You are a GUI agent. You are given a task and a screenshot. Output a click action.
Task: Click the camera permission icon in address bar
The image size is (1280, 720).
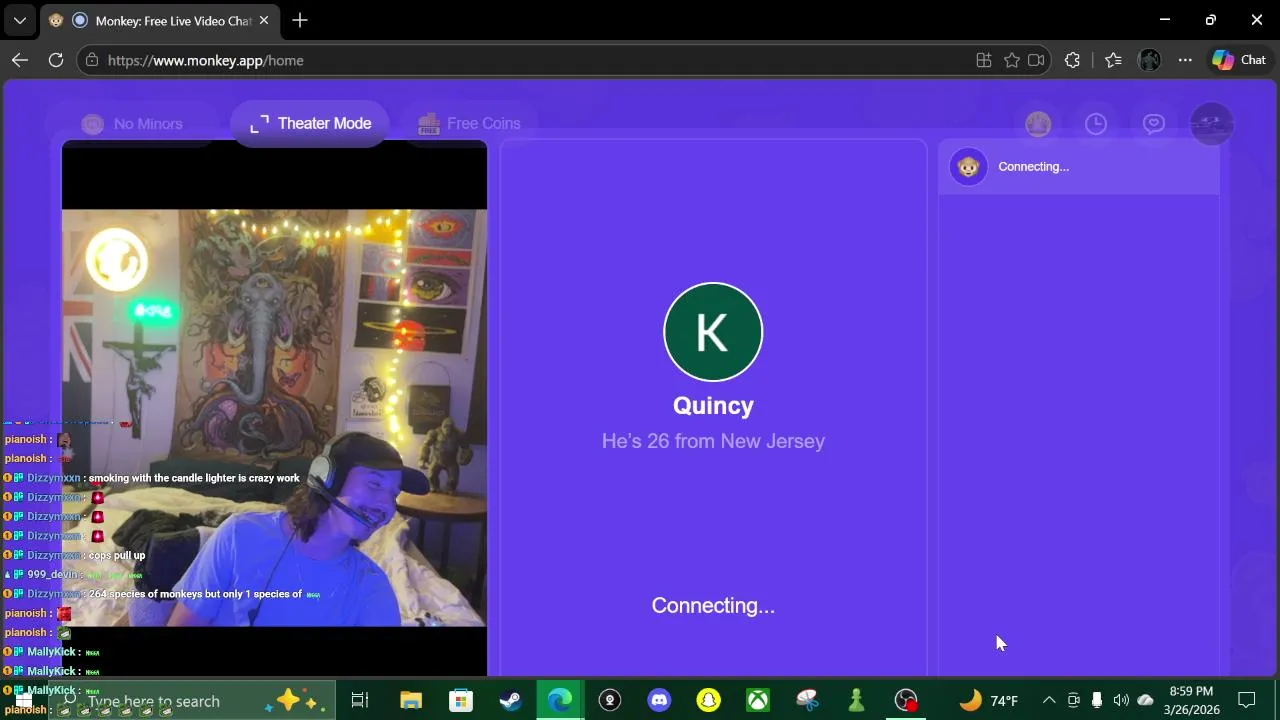coord(1037,60)
